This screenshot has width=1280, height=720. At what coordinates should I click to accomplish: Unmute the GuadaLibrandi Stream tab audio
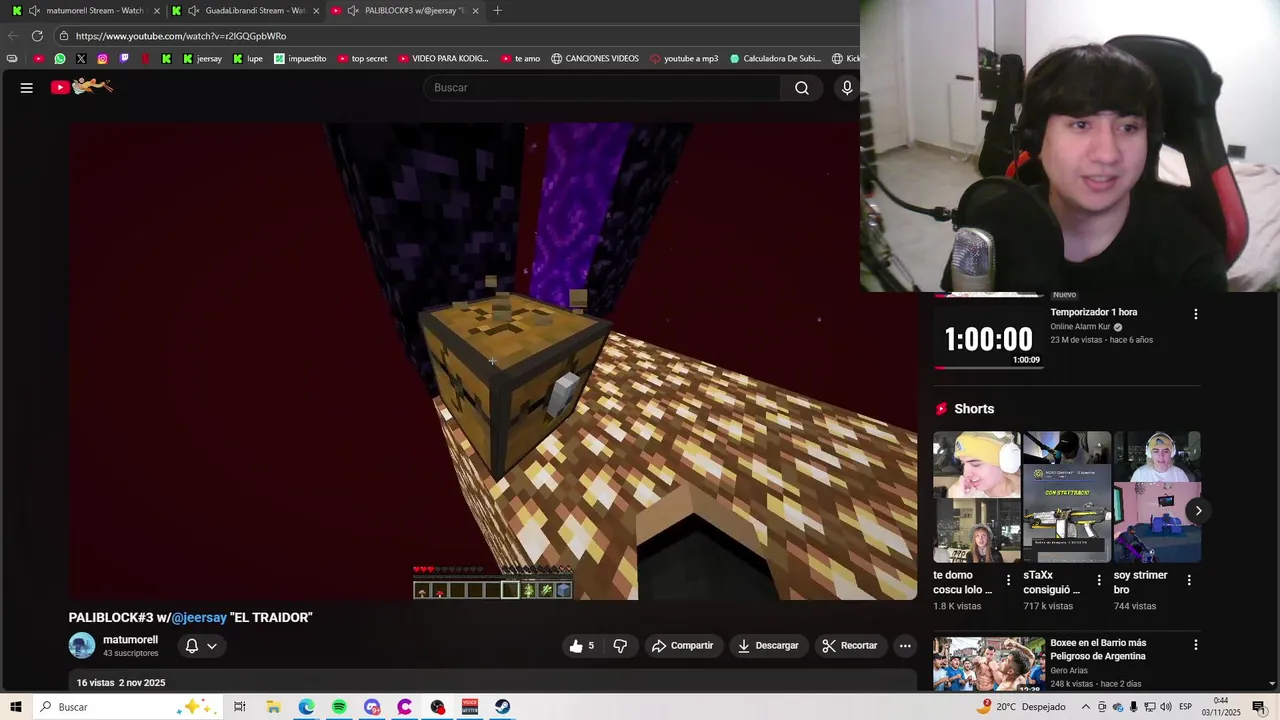194,11
